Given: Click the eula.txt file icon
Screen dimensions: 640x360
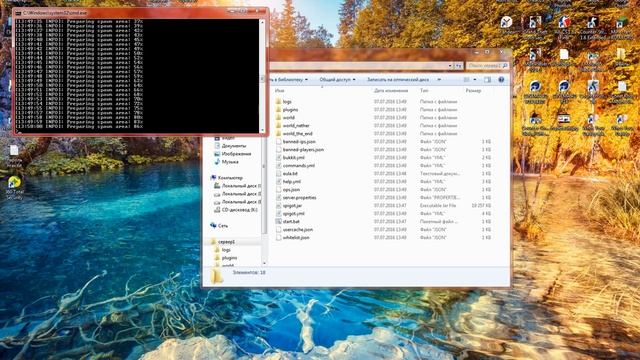Looking at the screenshot, I should click(x=278, y=173).
